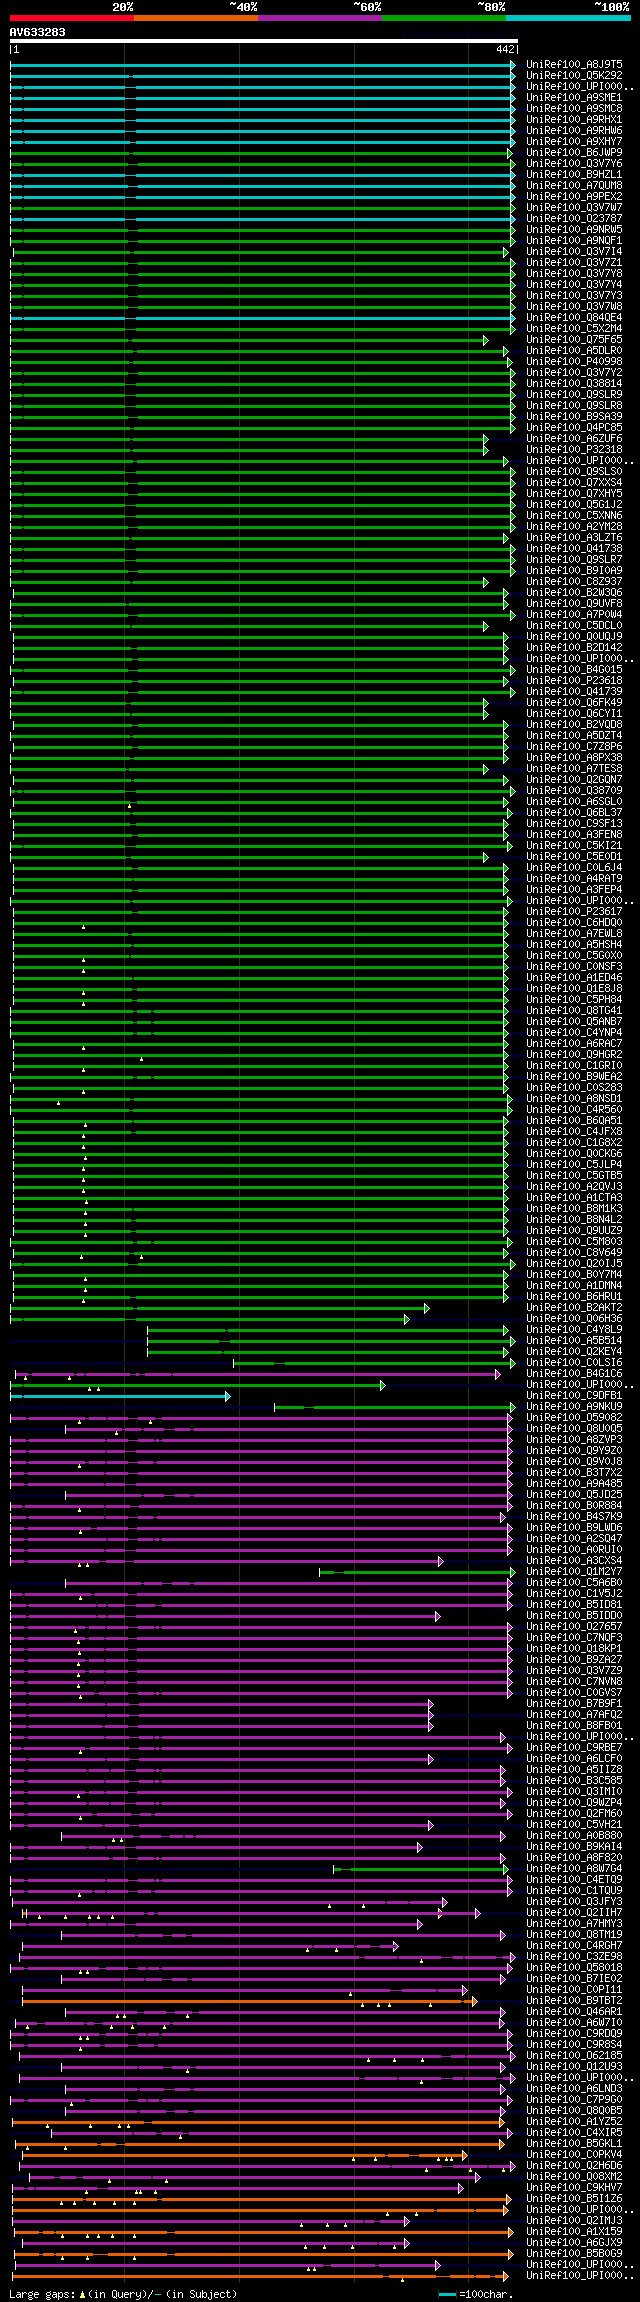Select the query name AV633283
640x2302 pixels.
(38, 32)
